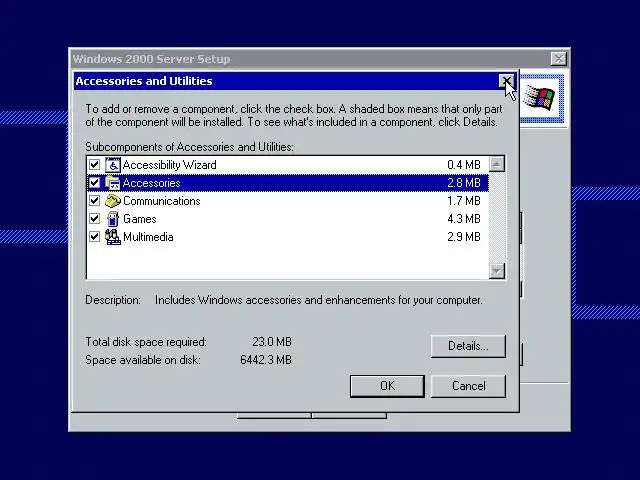
Task: Click the Windows 2000 Server Setup title text
Action: 151,59
